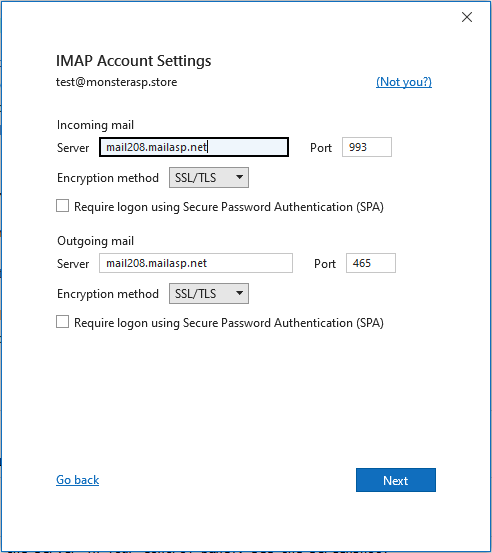Focus the Incoming mail Server field
The width and height of the screenshot is (492, 553).
tap(194, 147)
